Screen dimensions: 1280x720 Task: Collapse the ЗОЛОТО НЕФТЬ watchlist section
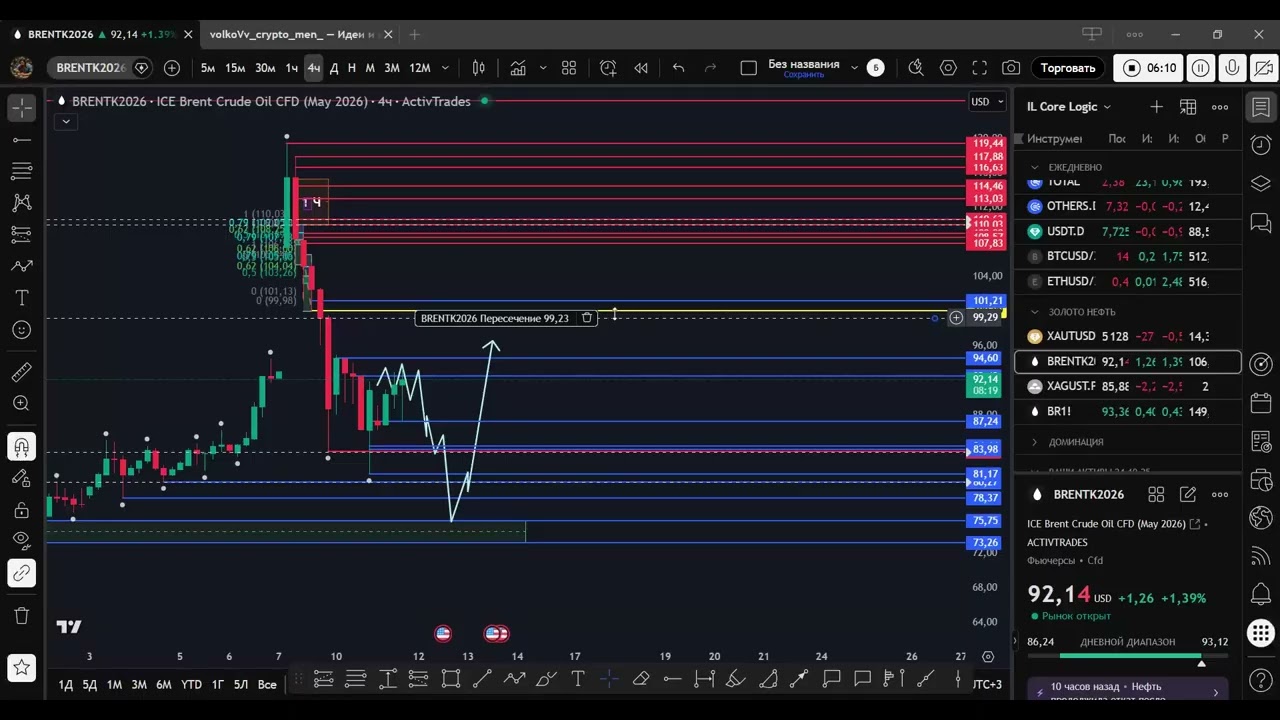point(1036,312)
